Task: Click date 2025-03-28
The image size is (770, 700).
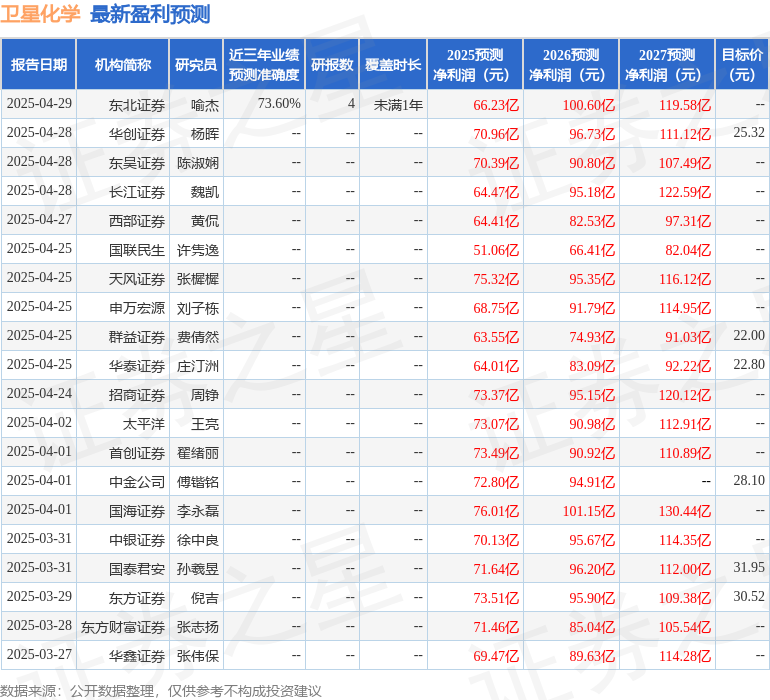Action: tap(39, 625)
